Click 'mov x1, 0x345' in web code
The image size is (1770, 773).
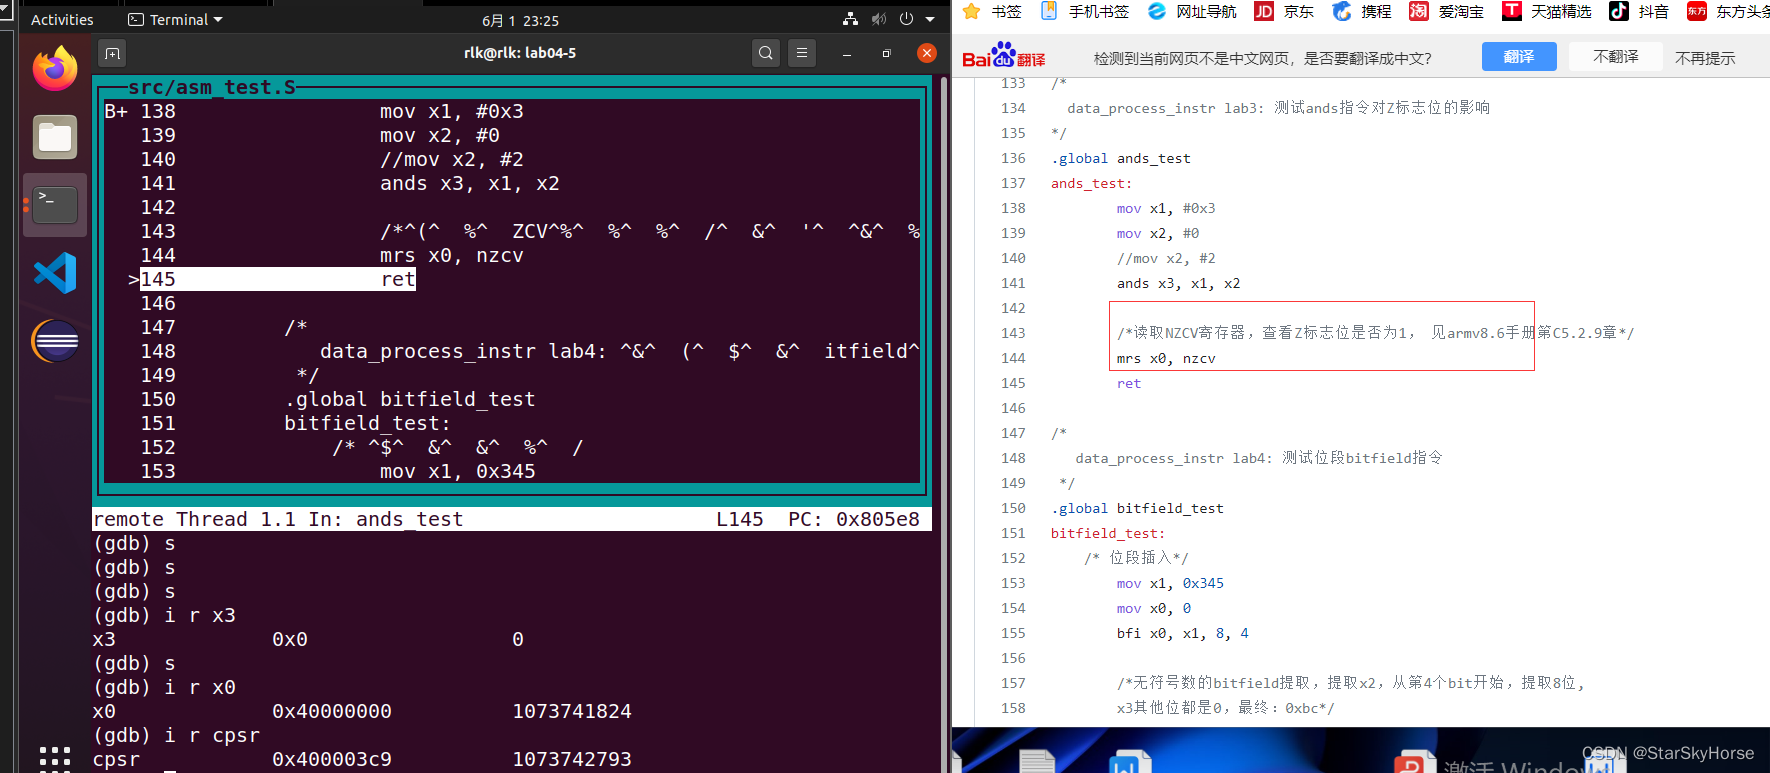(x=1170, y=583)
